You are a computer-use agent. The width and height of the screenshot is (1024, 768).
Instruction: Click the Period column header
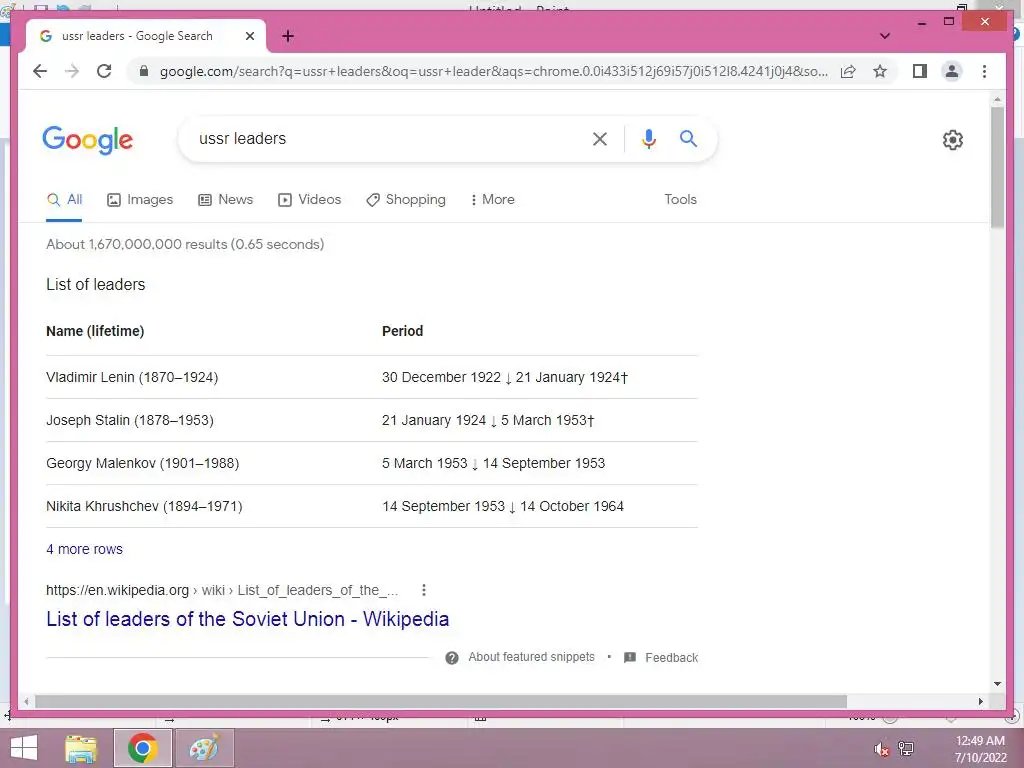pyautogui.click(x=402, y=331)
